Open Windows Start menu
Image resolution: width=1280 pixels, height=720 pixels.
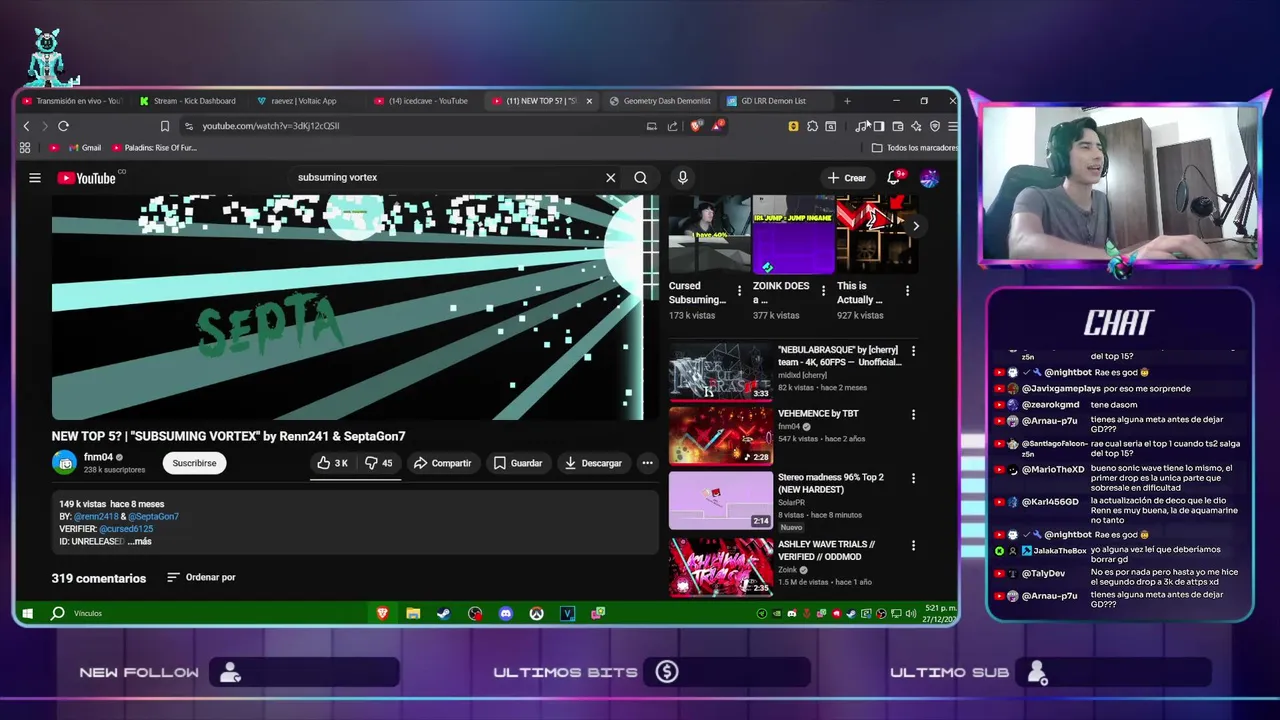(28, 613)
